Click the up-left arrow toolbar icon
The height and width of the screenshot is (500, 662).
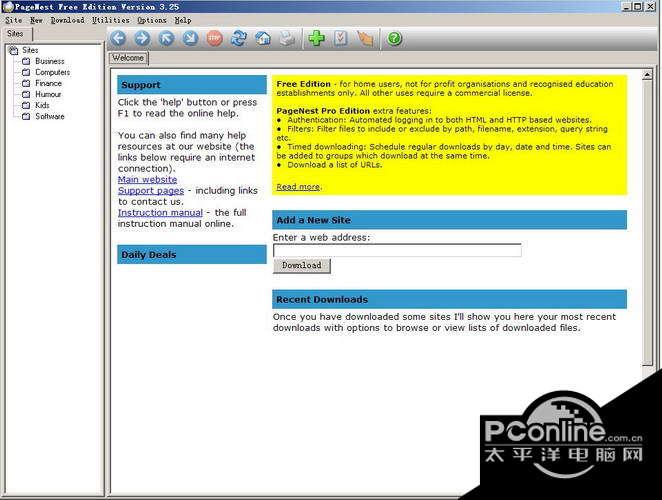(166, 39)
